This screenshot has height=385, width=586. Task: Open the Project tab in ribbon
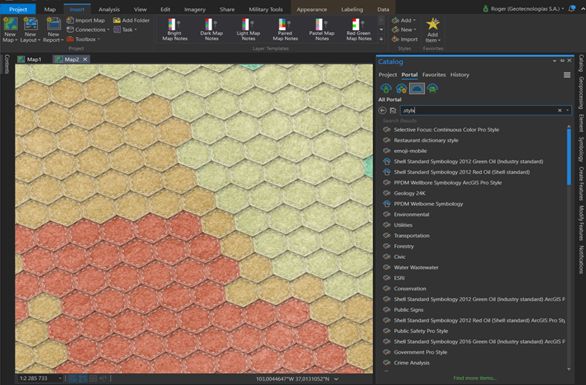click(x=18, y=9)
